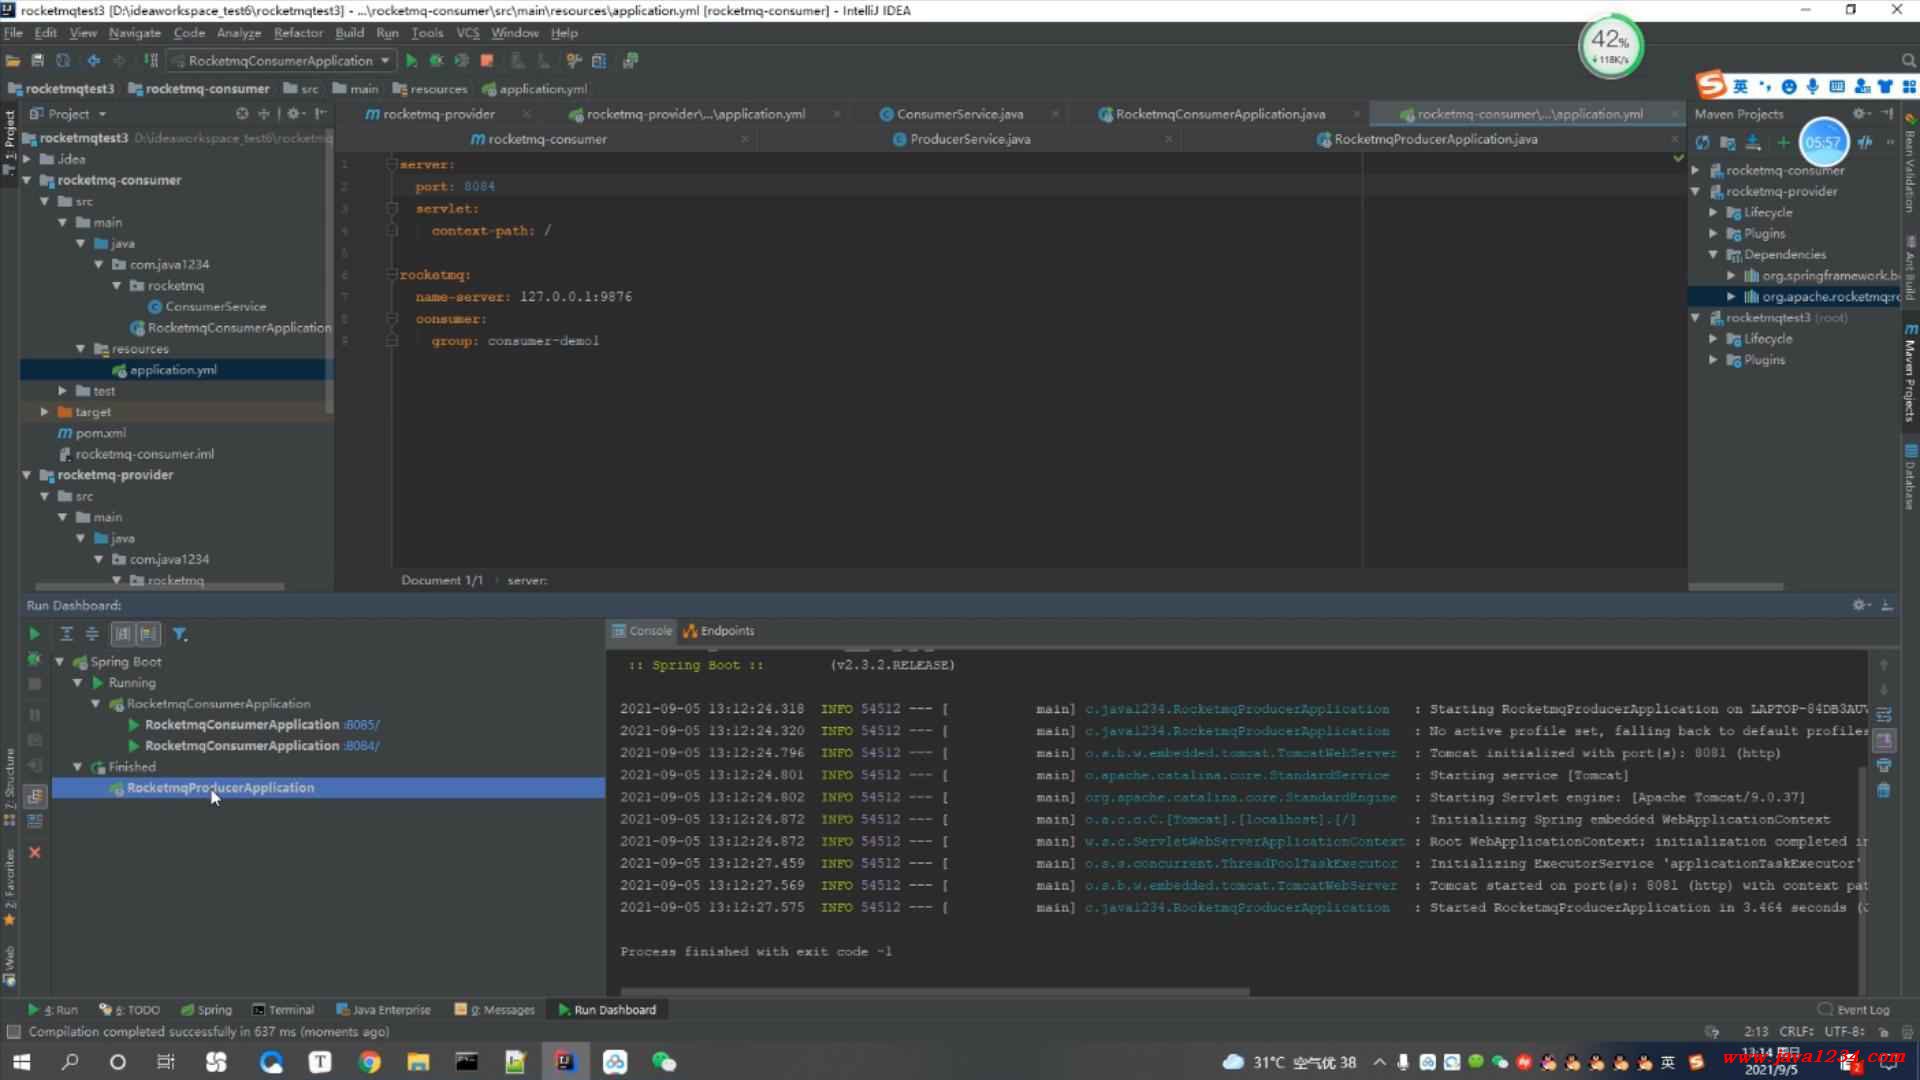Open Java Enterprise tool window
This screenshot has height=1080, width=1920.
click(383, 1010)
